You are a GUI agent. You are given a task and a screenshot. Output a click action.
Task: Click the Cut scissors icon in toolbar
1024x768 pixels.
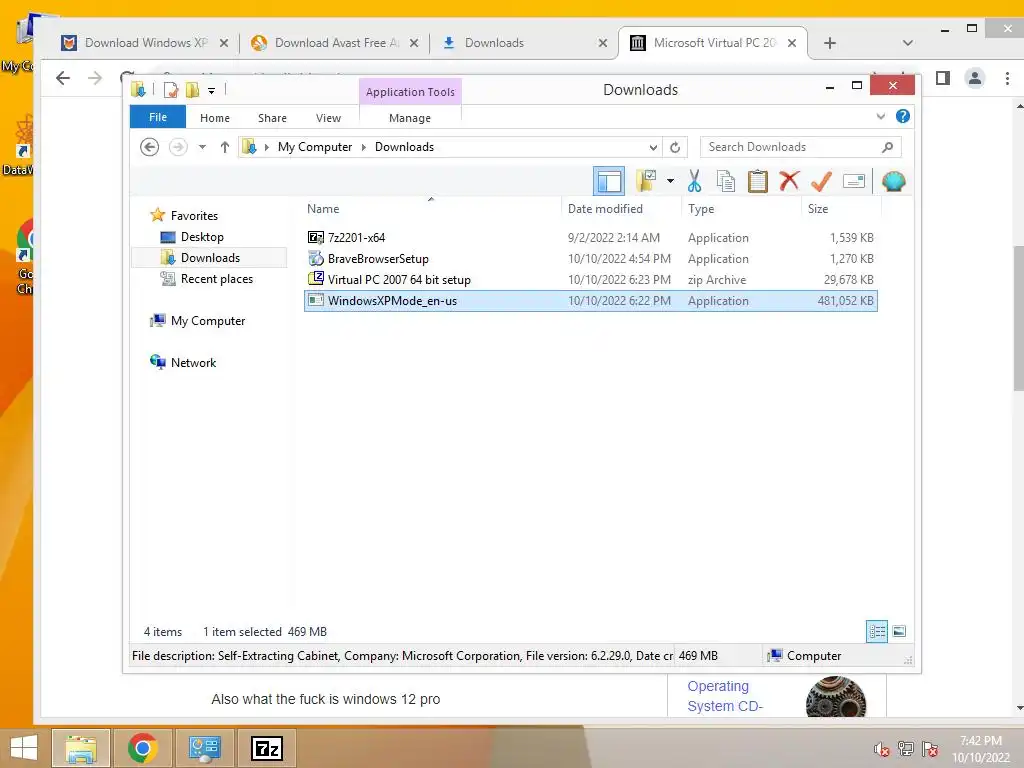pos(694,181)
